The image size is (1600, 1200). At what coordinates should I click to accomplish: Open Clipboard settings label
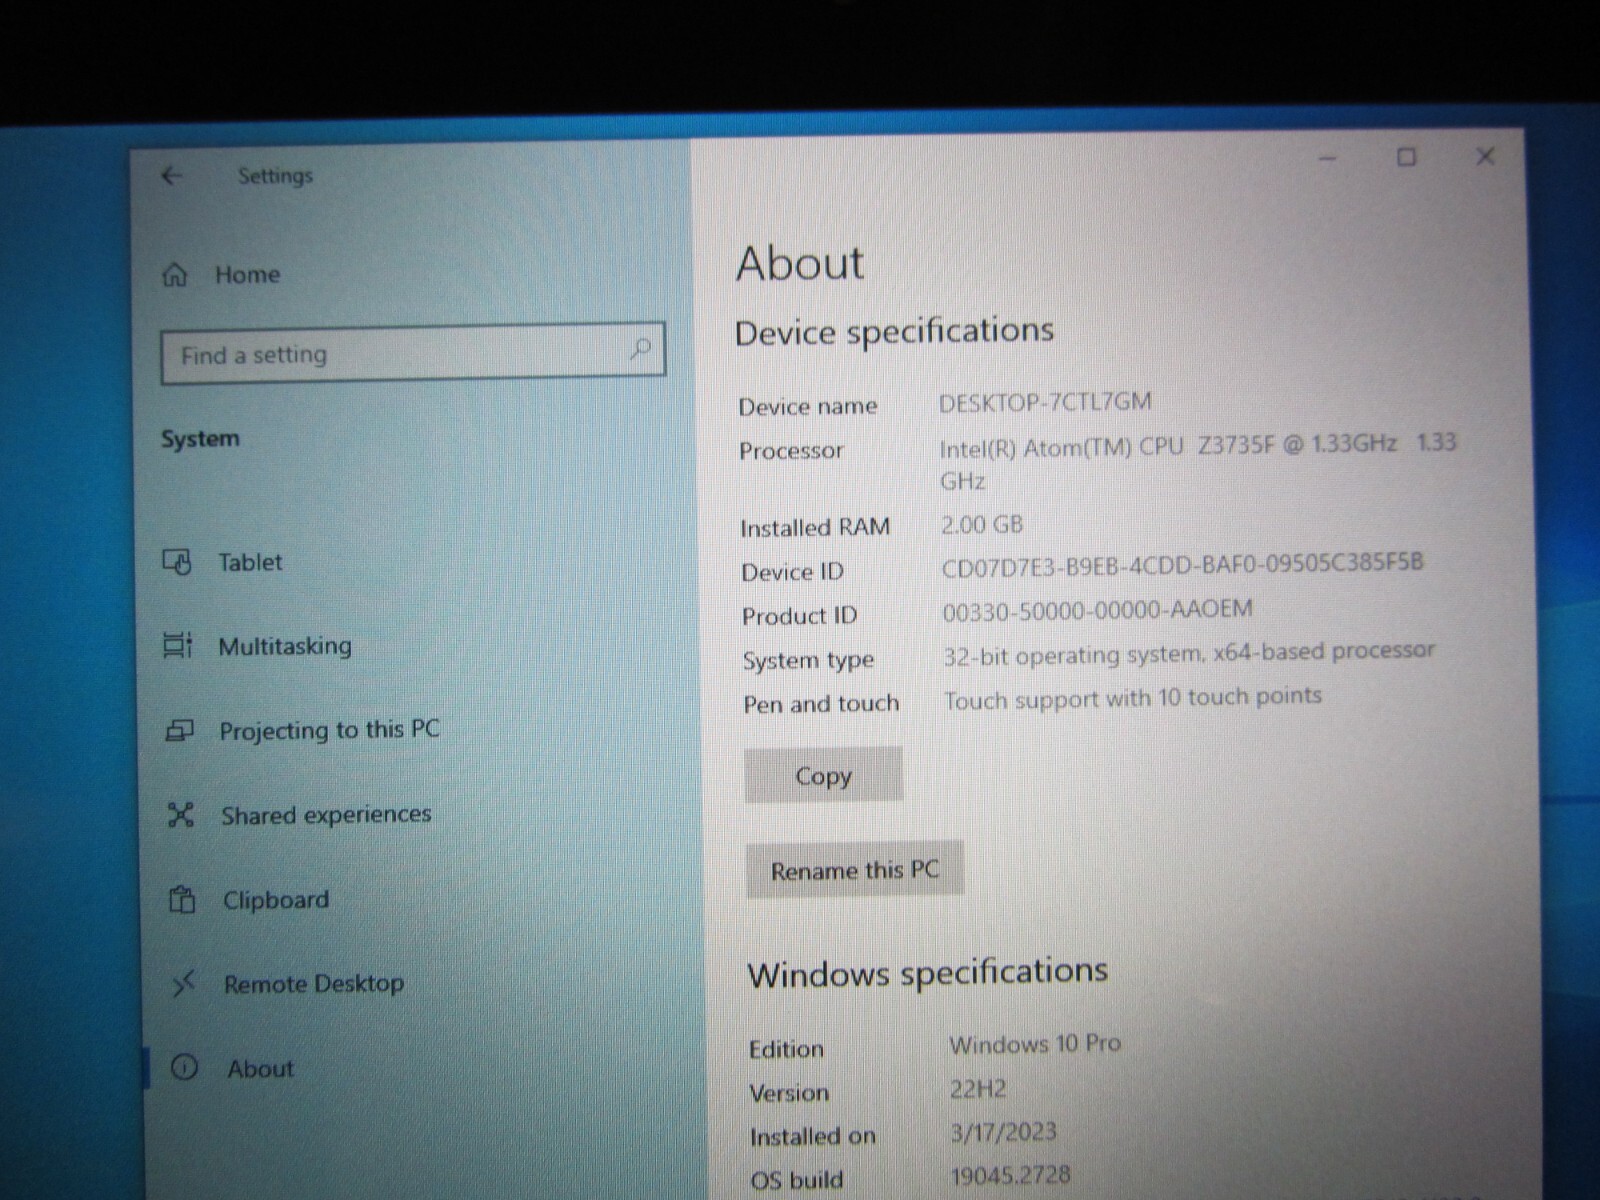(x=276, y=900)
